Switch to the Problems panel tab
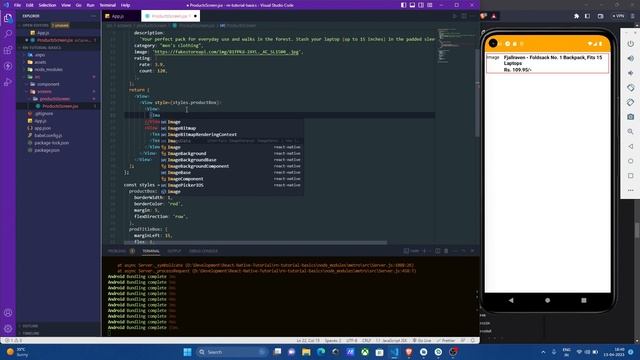The width and height of the screenshot is (640, 360). tap(117, 251)
